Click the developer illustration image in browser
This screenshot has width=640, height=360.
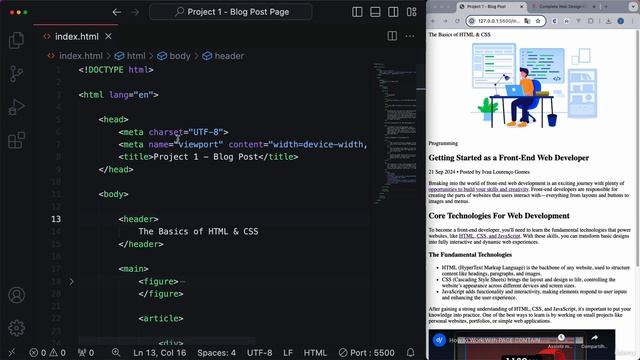tap(533, 85)
